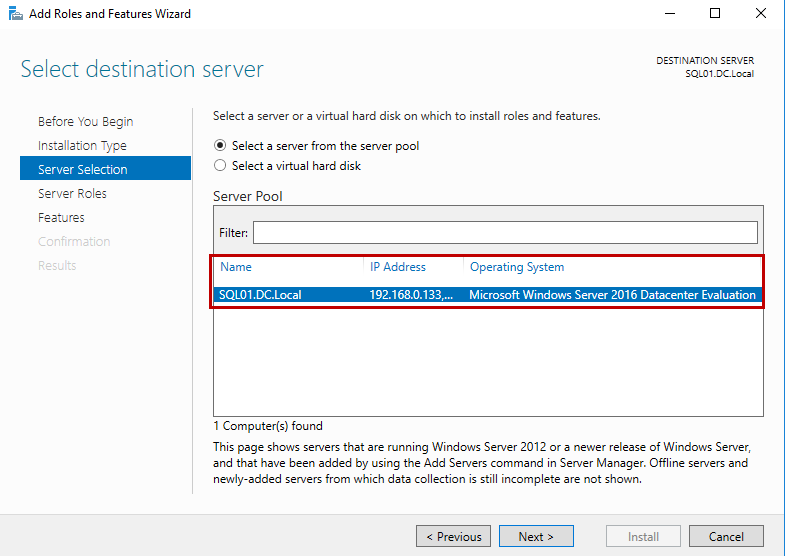Click Next to continue the wizard
This screenshot has height=556, width=785.
point(536,537)
